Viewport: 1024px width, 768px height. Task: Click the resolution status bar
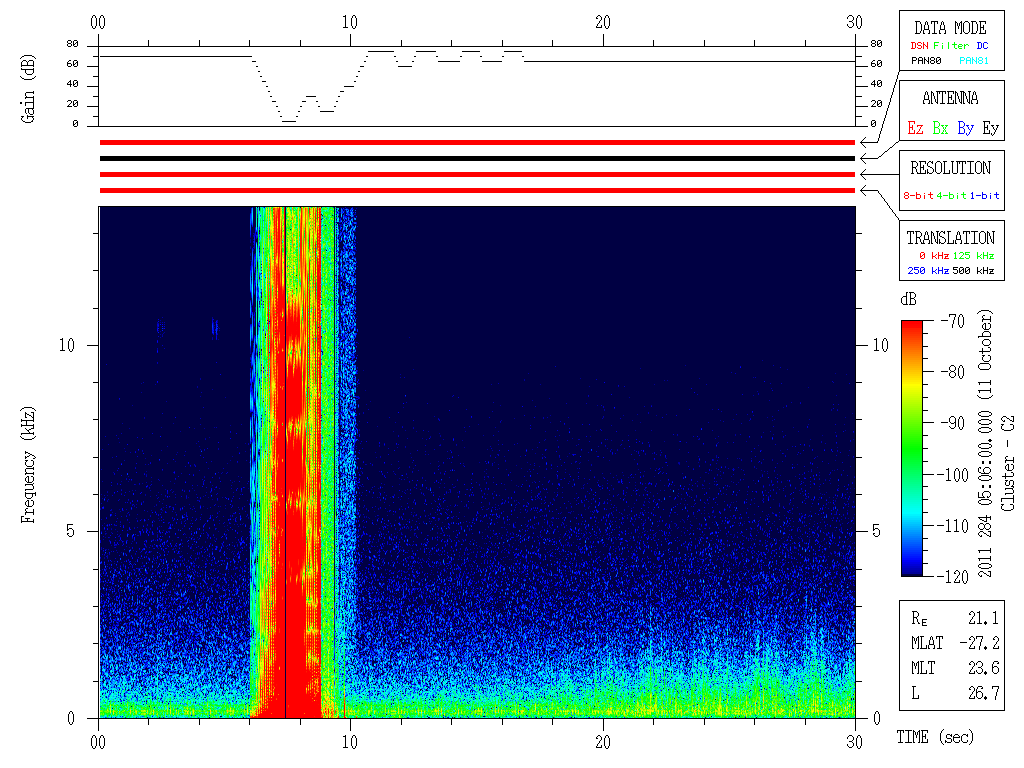[477, 174]
